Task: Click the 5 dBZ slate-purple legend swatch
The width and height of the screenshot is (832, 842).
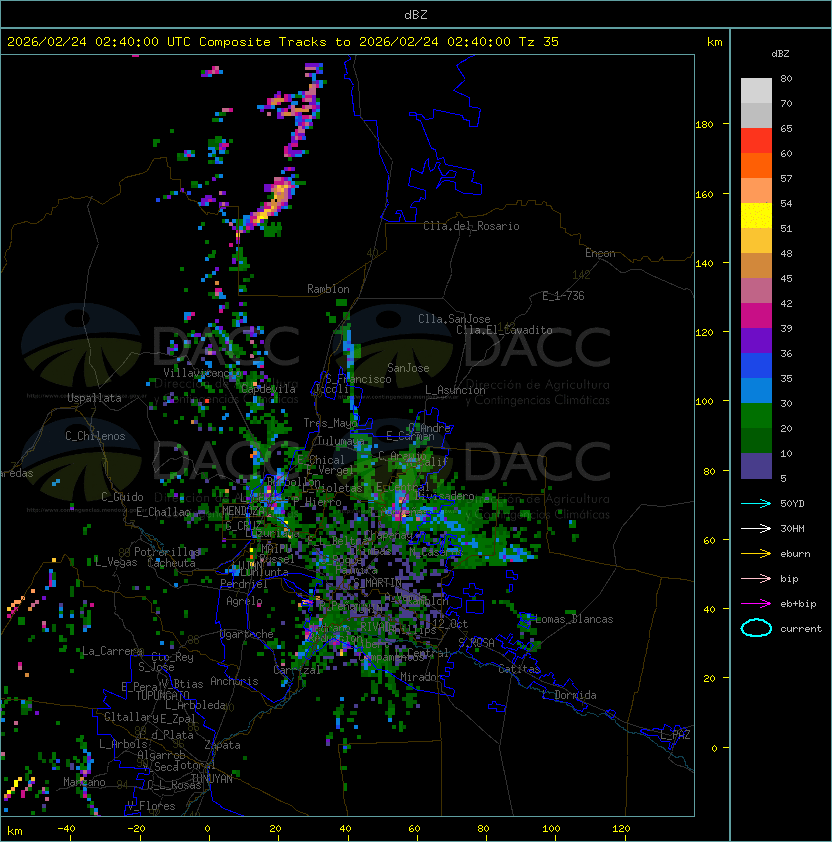Action: click(x=756, y=466)
